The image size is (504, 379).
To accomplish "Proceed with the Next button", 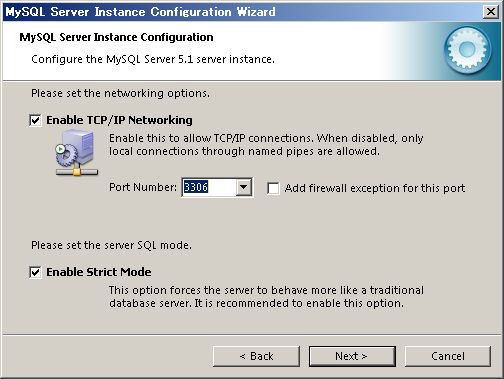I will (352, 356).
